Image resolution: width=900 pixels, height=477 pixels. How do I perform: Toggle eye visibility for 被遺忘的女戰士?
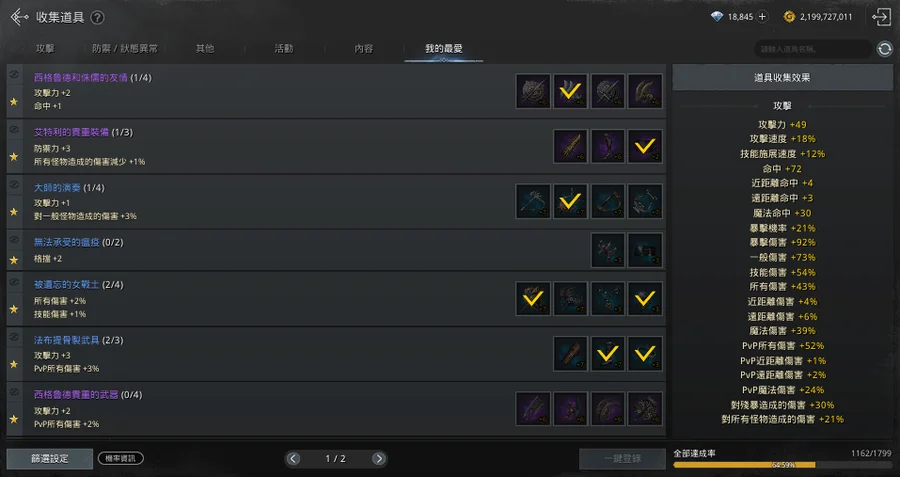pyautogui.click(x=14, y=282)
